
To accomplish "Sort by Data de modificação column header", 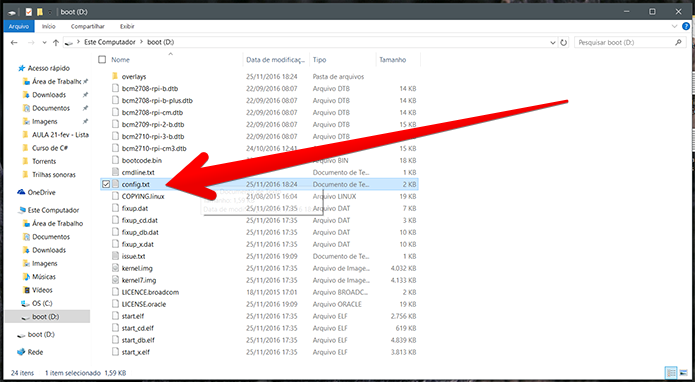I will pyautogui.click(x=276, y=59).
